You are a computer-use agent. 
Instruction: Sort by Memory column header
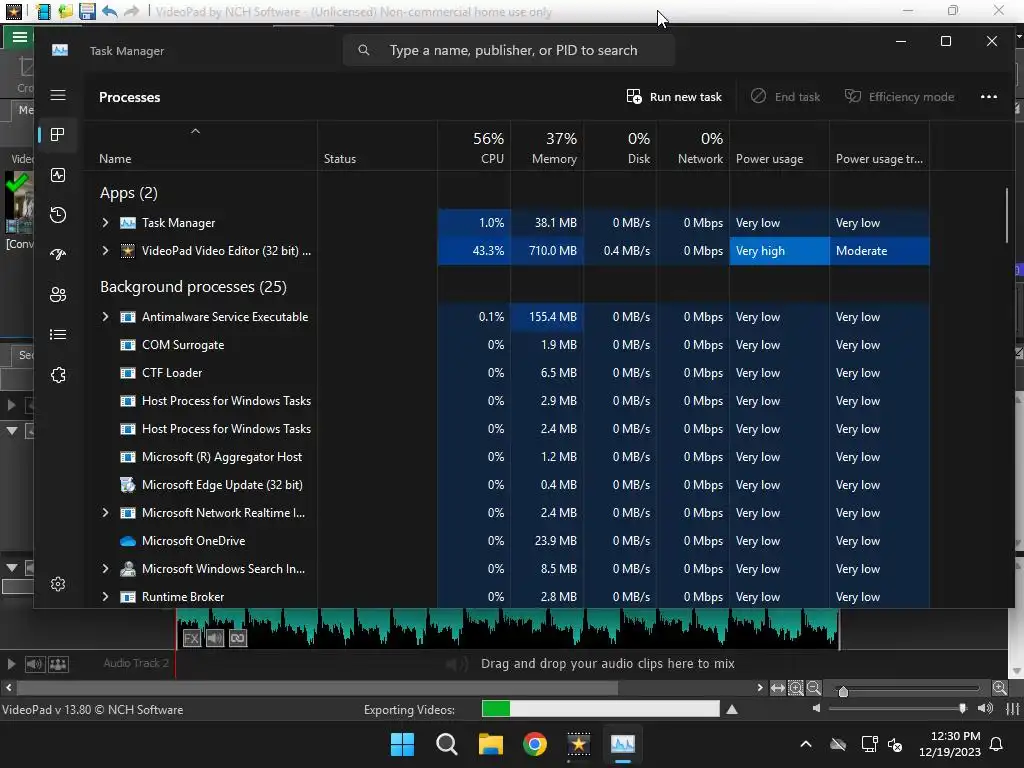[x=547, y=146]
